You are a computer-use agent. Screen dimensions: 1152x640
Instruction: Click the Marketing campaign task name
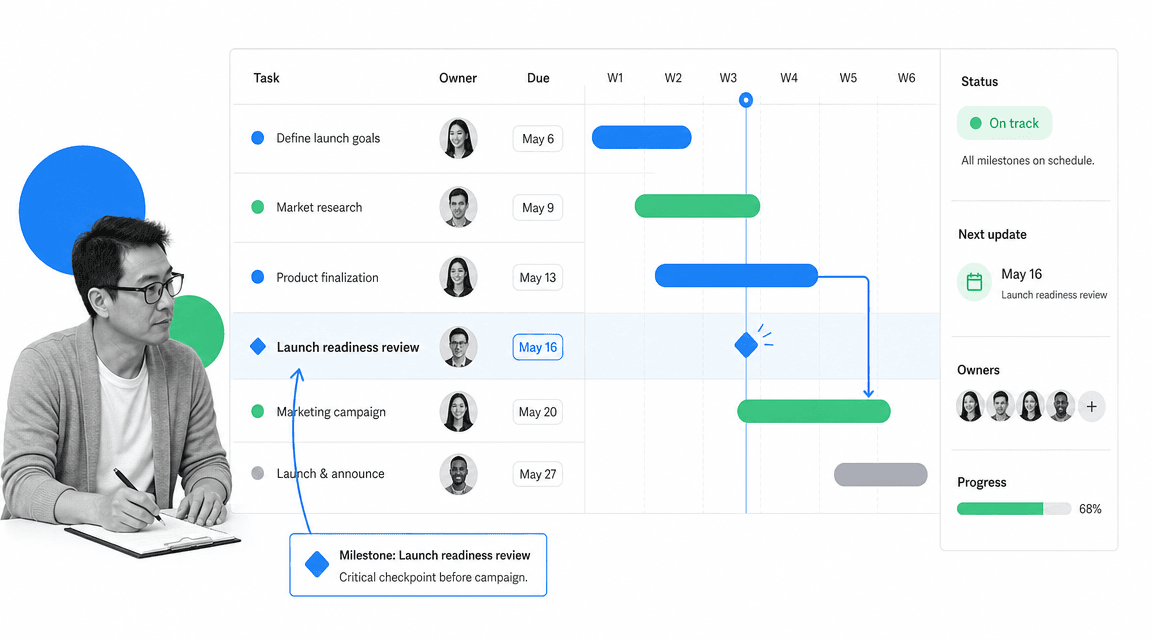pyautogui.click(x=331, y=411)
